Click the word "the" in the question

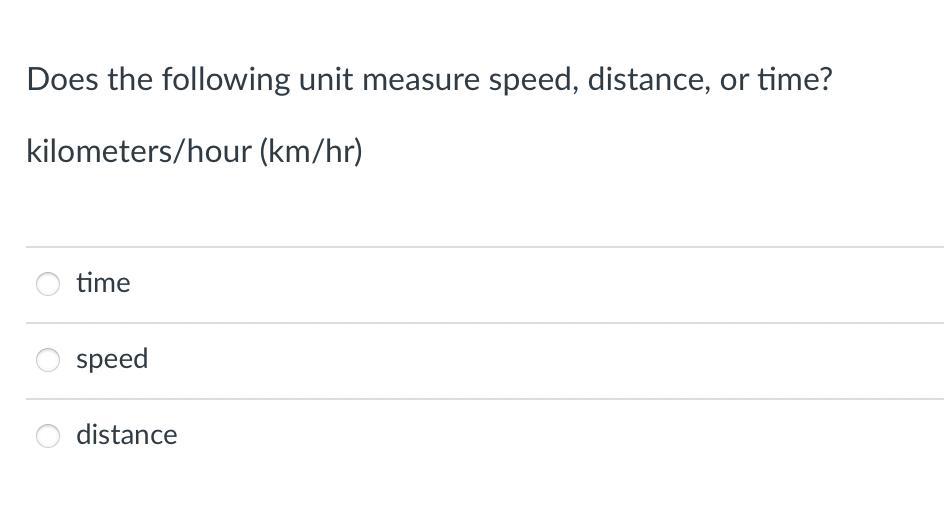point(129,80)
